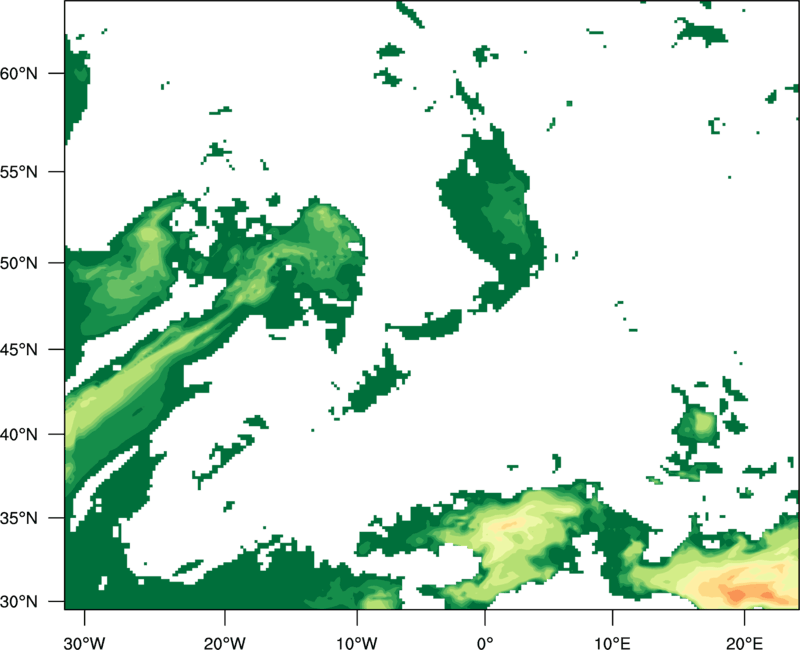Click the 60°N latitude label

19,73
